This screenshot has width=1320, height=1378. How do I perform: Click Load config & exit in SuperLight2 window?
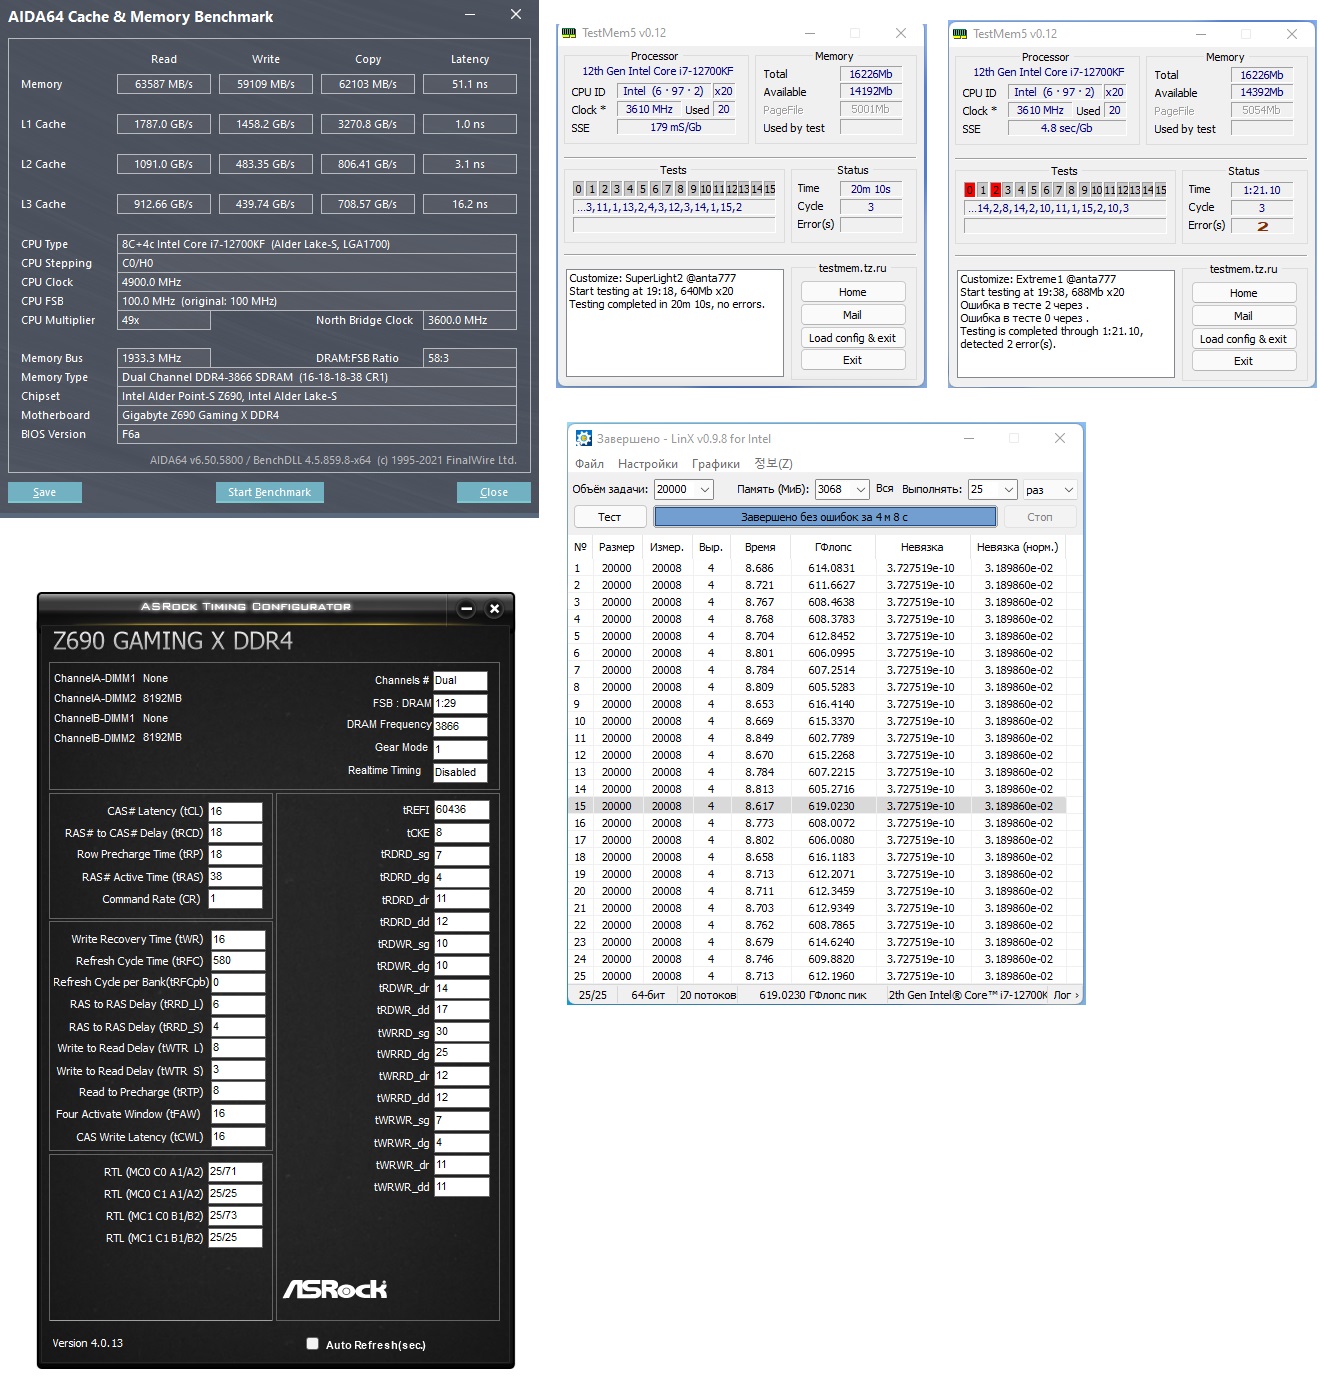(x=853, y=338)
